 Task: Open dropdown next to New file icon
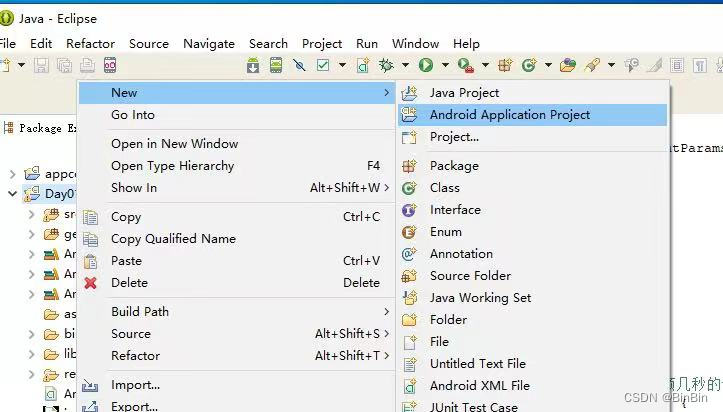tap(21, 65)
